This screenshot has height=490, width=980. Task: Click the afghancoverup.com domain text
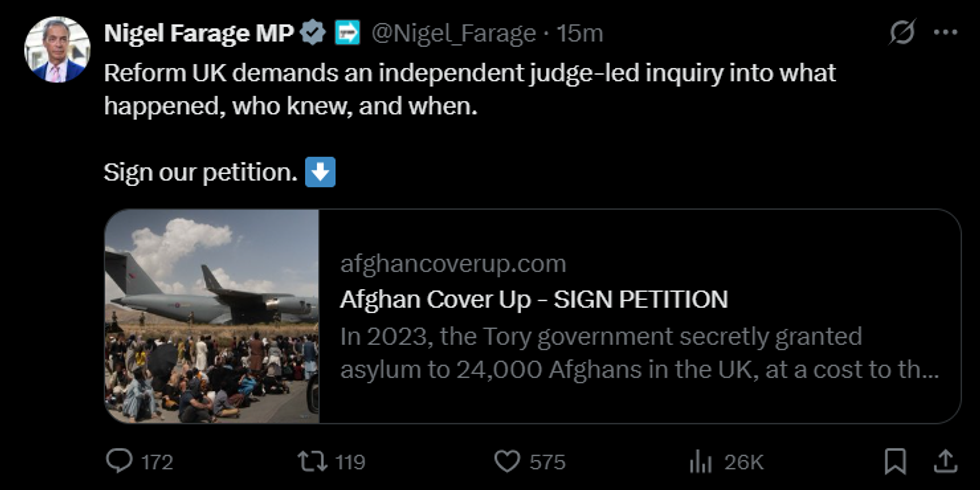pos(453,264)
